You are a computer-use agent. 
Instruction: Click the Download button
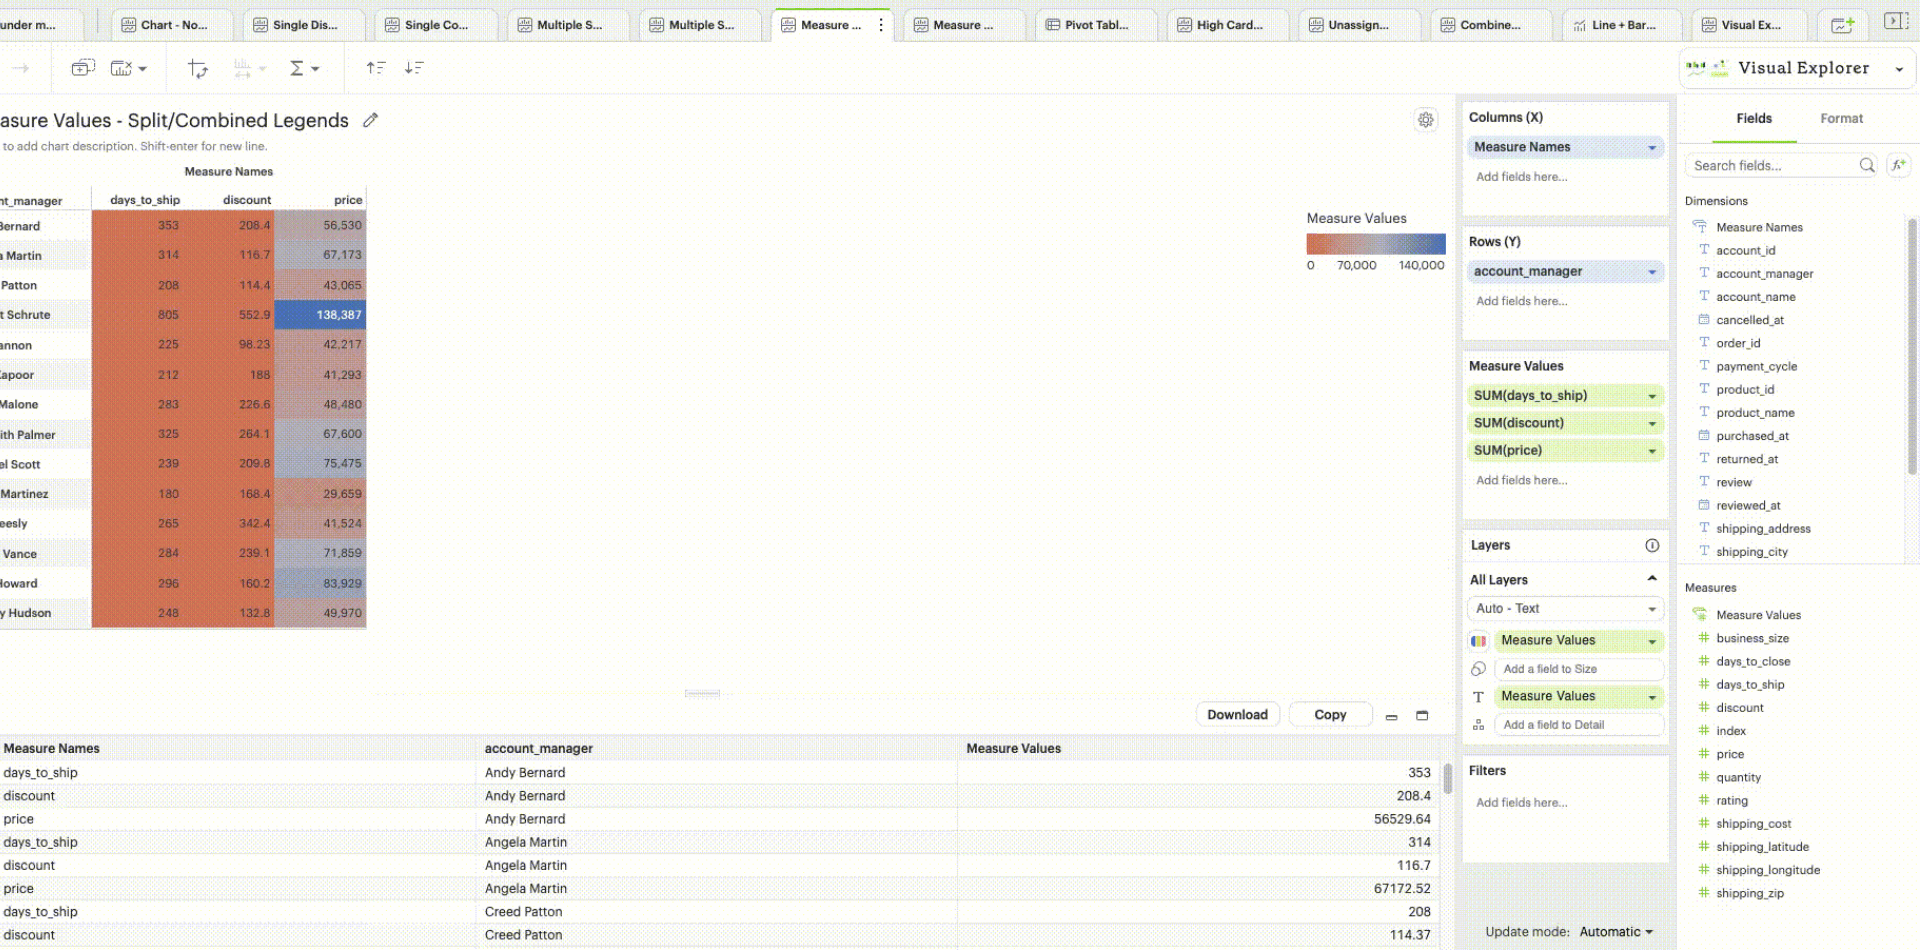point(1237,715)
